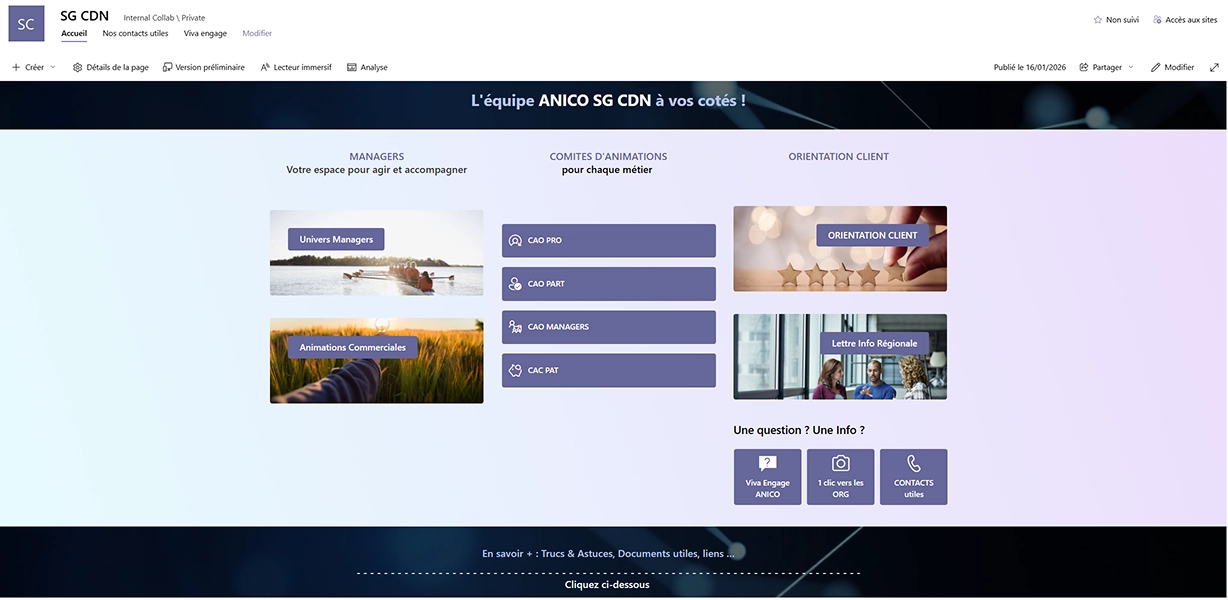Open the 1 clic vers les ORG camera tile
The height and width of the screenshot is (600, 1228).
pyautogui.click(x=840, y=477)
